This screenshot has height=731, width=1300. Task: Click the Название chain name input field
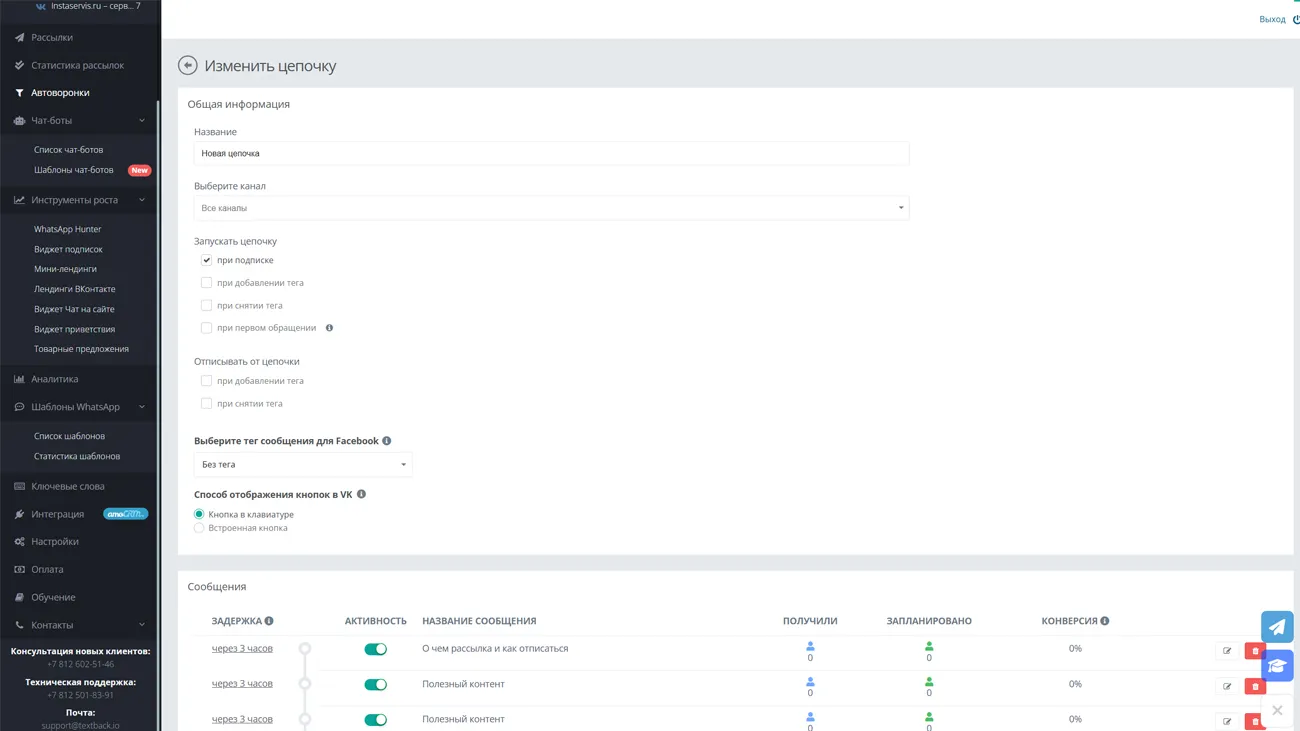point(551,154)
